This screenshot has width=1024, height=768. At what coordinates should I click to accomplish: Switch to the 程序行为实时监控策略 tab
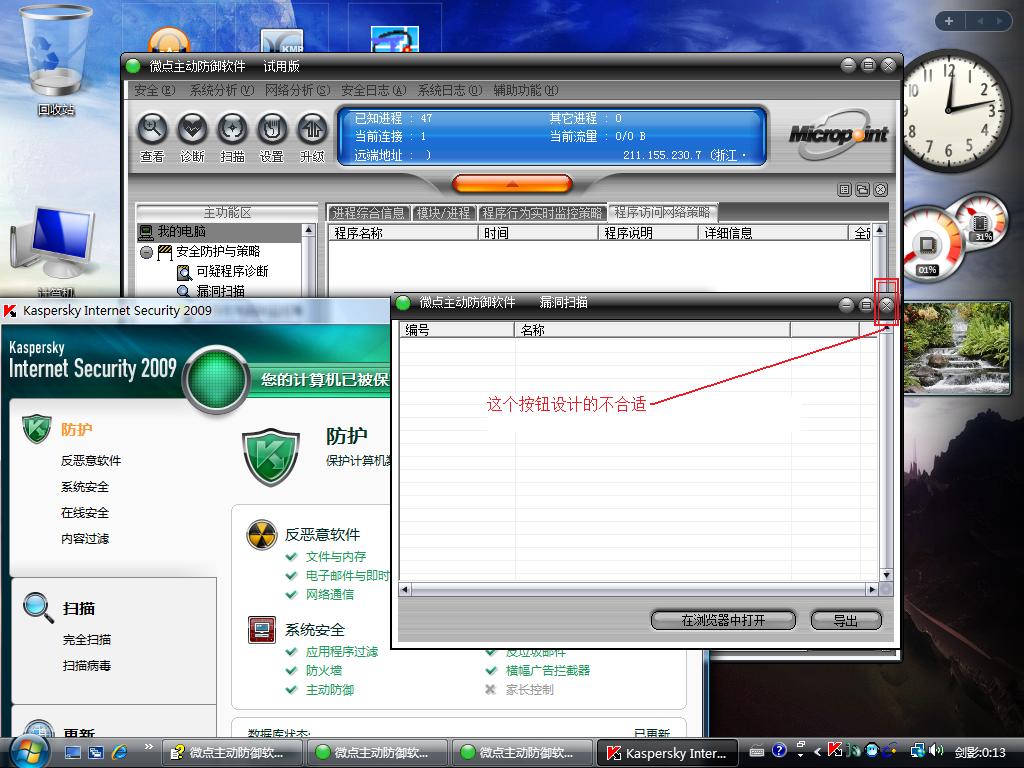coord(541,212)
